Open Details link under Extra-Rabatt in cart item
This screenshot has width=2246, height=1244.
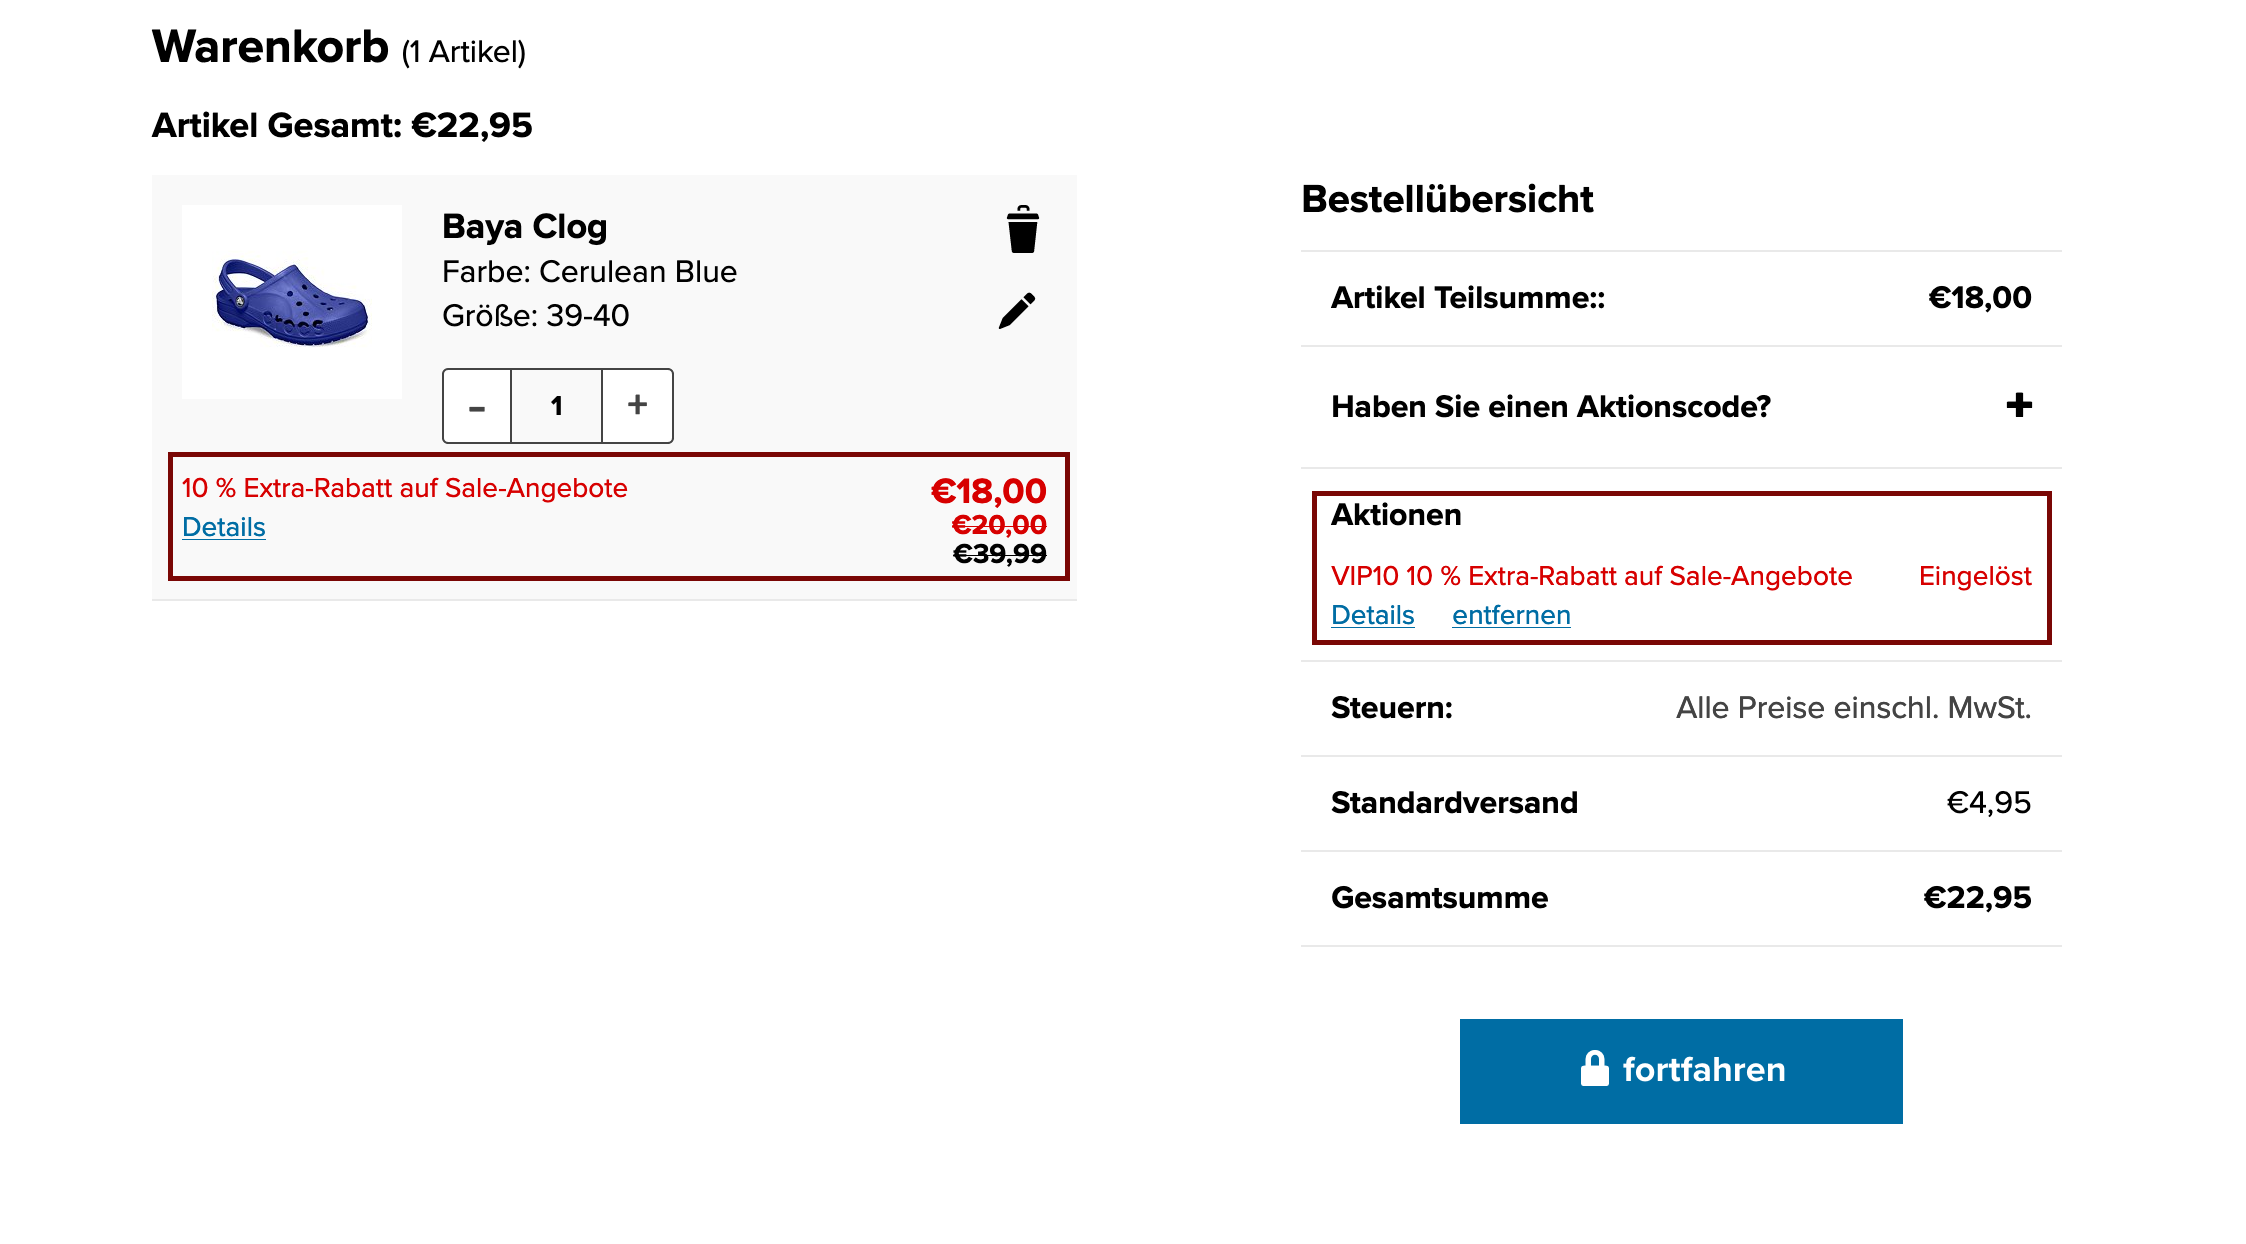(x=224, y=527)
